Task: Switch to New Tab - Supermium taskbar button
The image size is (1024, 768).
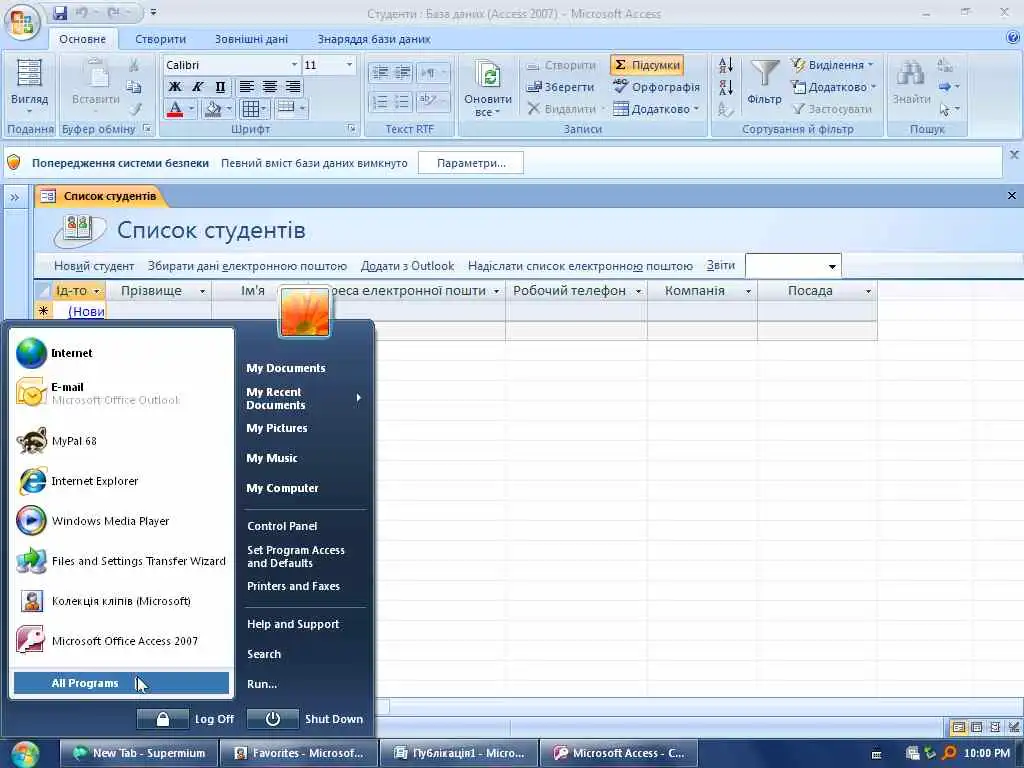Action: pos(139,753)
